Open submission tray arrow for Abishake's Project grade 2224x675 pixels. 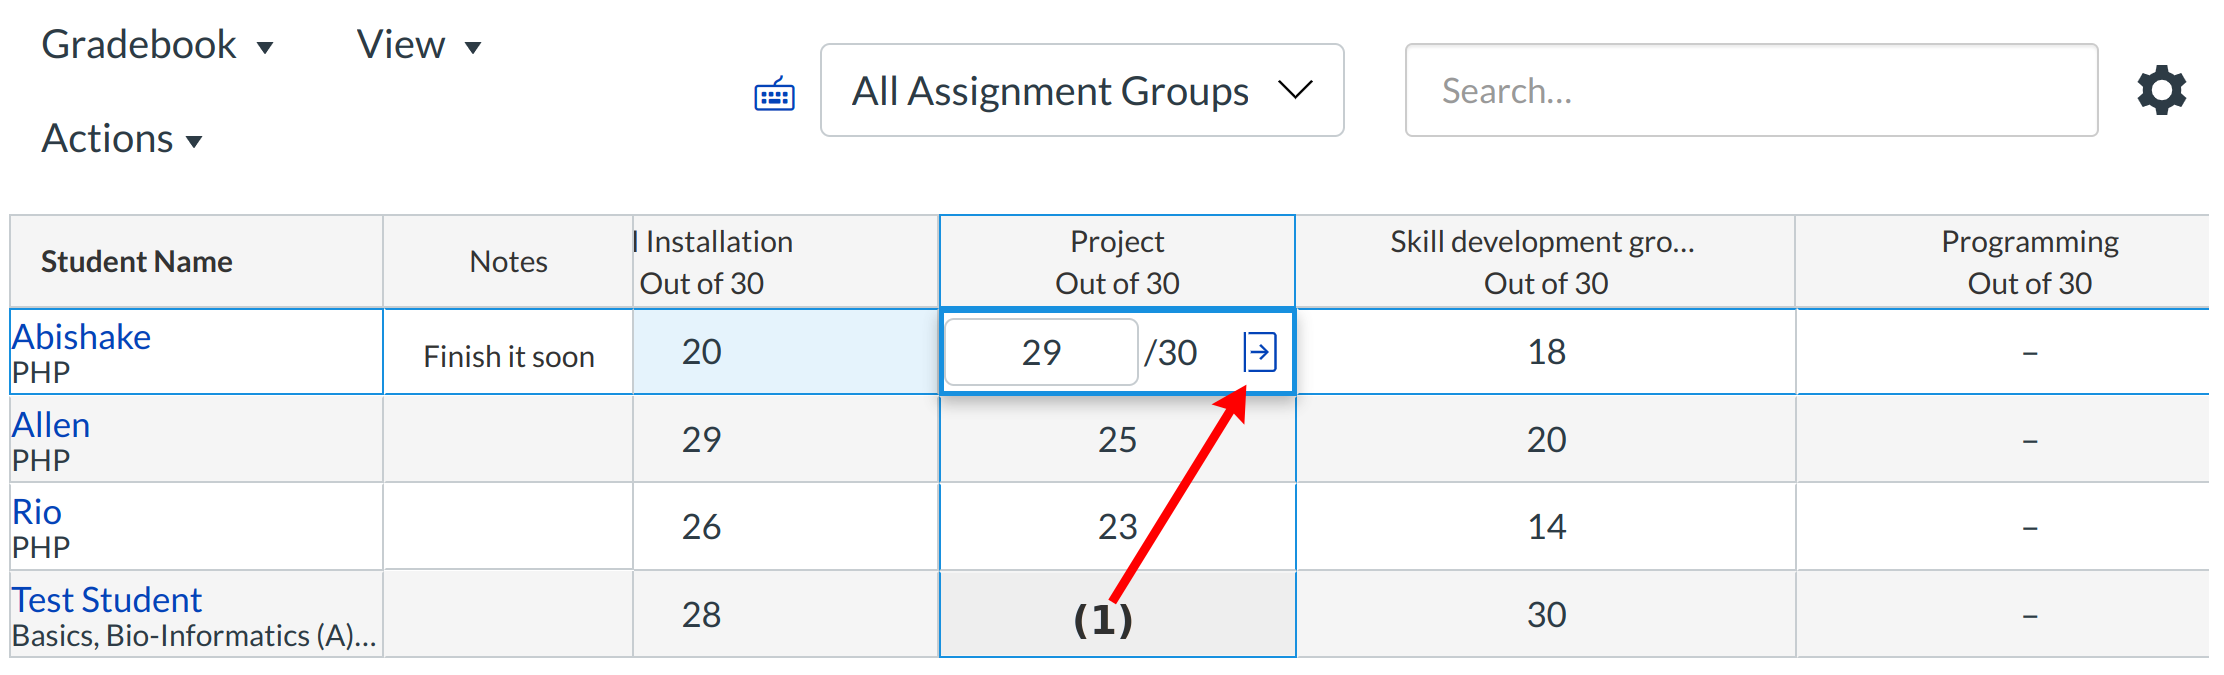(1260, 352)
